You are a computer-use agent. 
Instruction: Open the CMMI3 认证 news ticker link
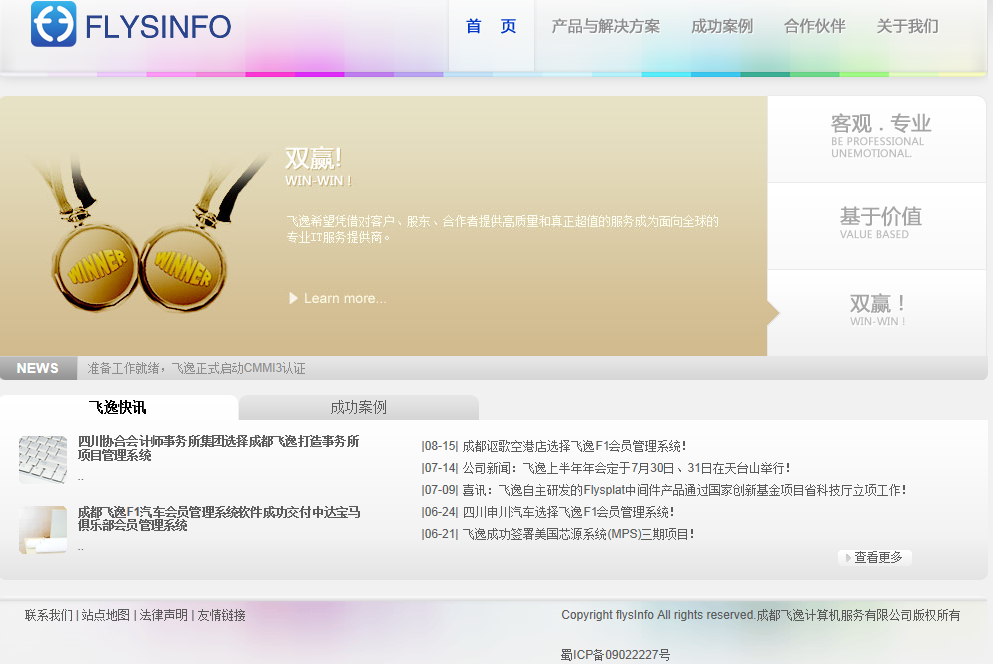[x=197, y=368]
